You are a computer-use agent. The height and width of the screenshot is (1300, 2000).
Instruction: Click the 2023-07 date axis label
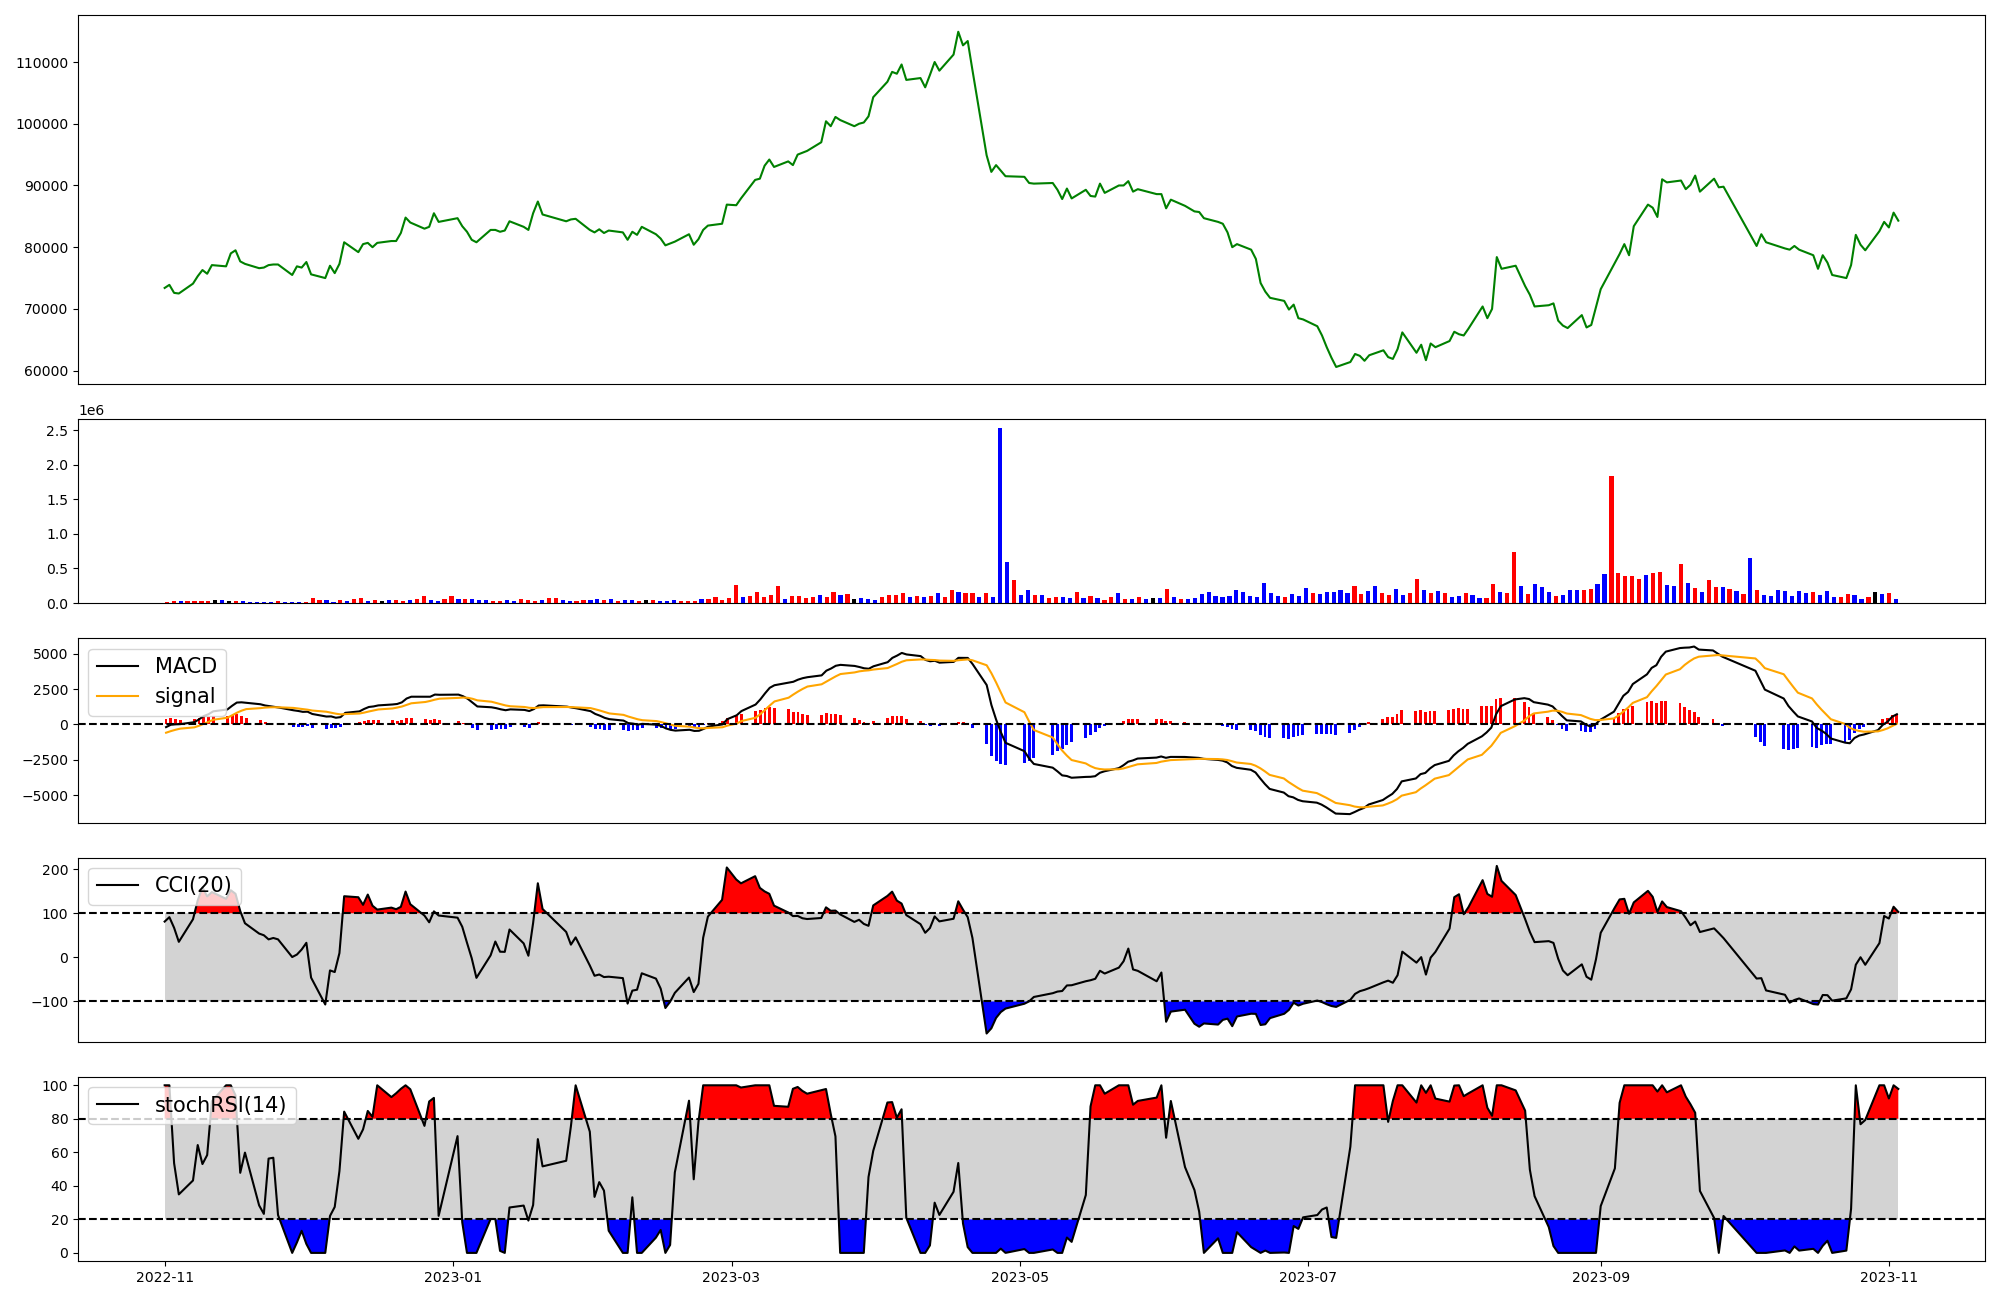click(x=1308, y=1276)
